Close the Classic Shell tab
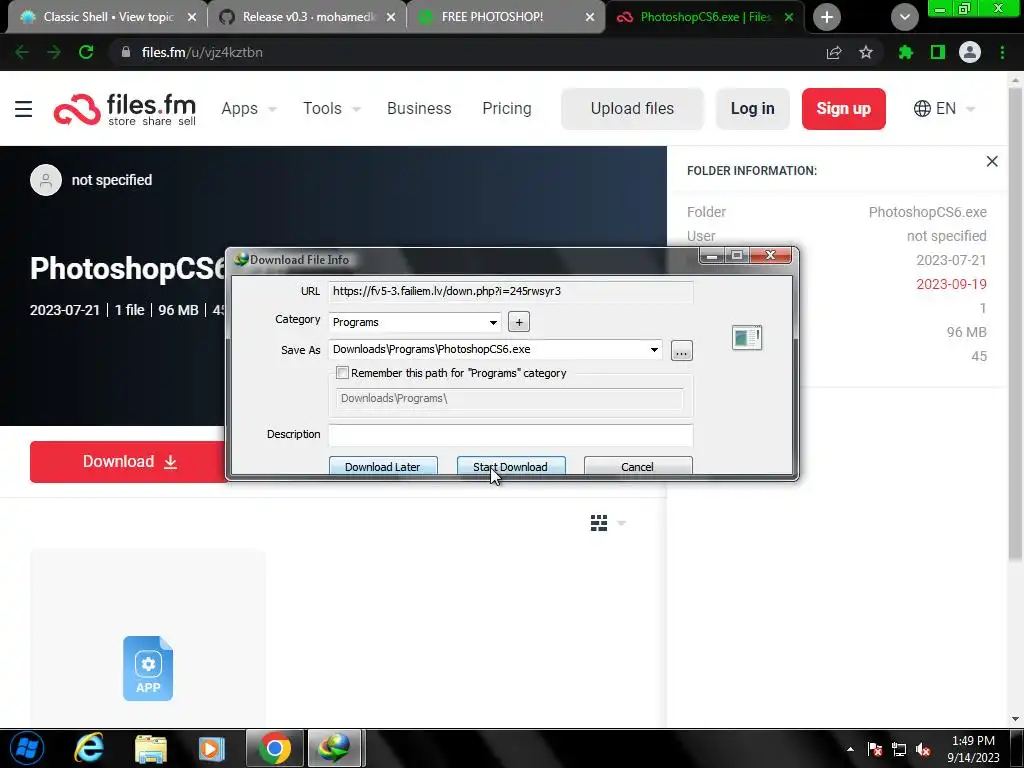Screen dimensions: 1024x768 click(192, 18)
